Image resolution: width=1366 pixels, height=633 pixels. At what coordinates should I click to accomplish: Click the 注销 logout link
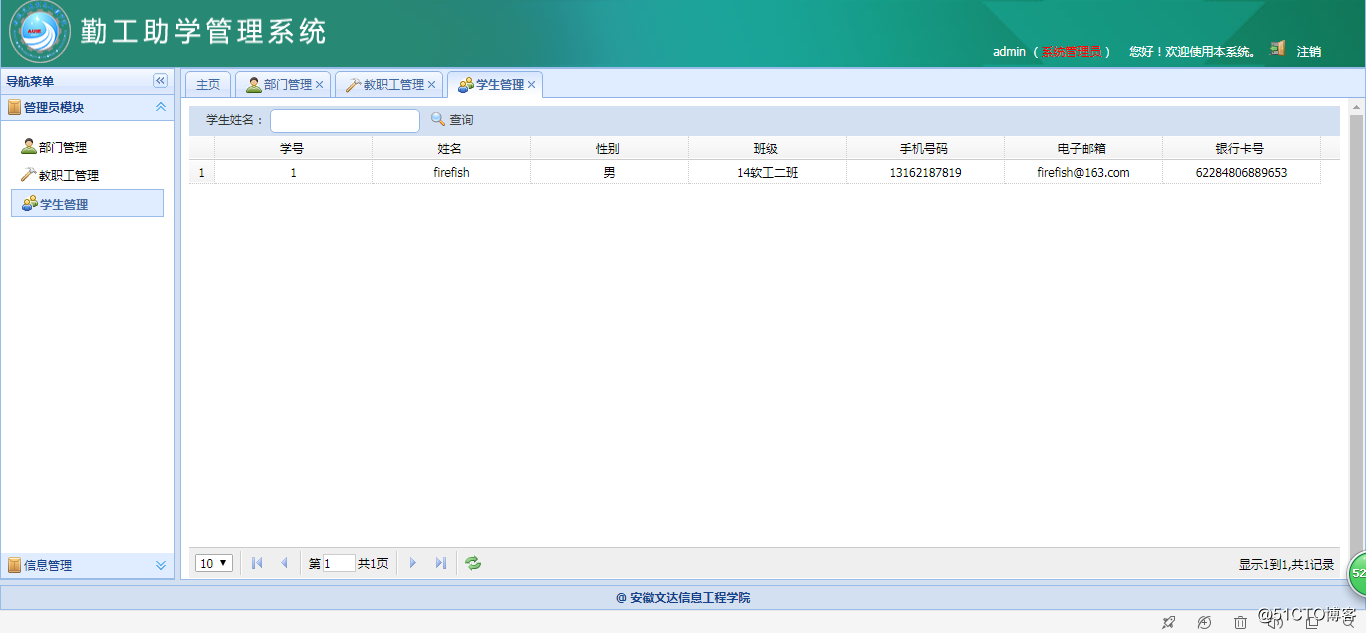pyautogui.click(x=1309, y=51)
